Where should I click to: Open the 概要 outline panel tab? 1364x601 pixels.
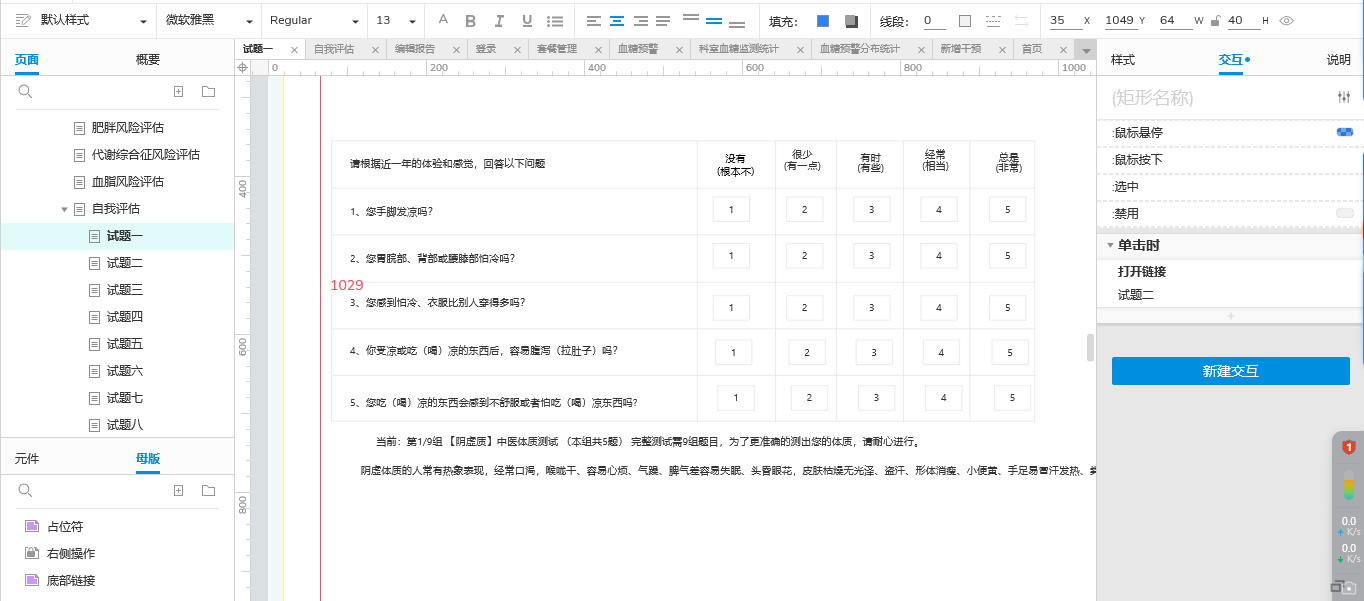147,60
